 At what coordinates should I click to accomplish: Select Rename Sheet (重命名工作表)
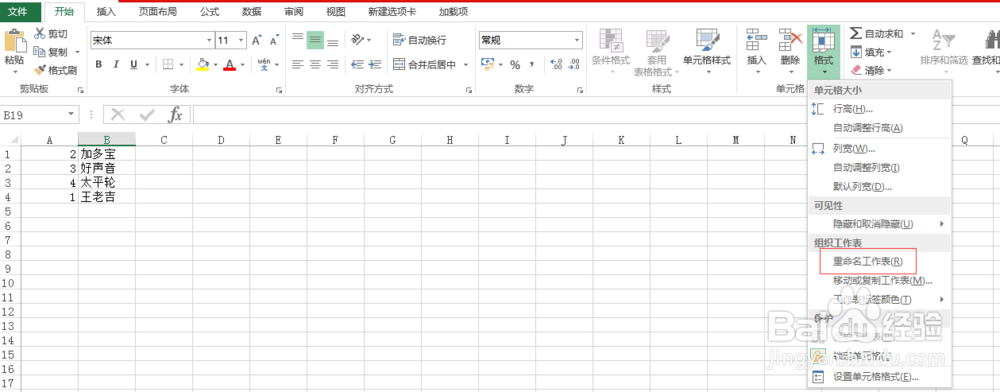pyautogui.click(x=879, y=261)
